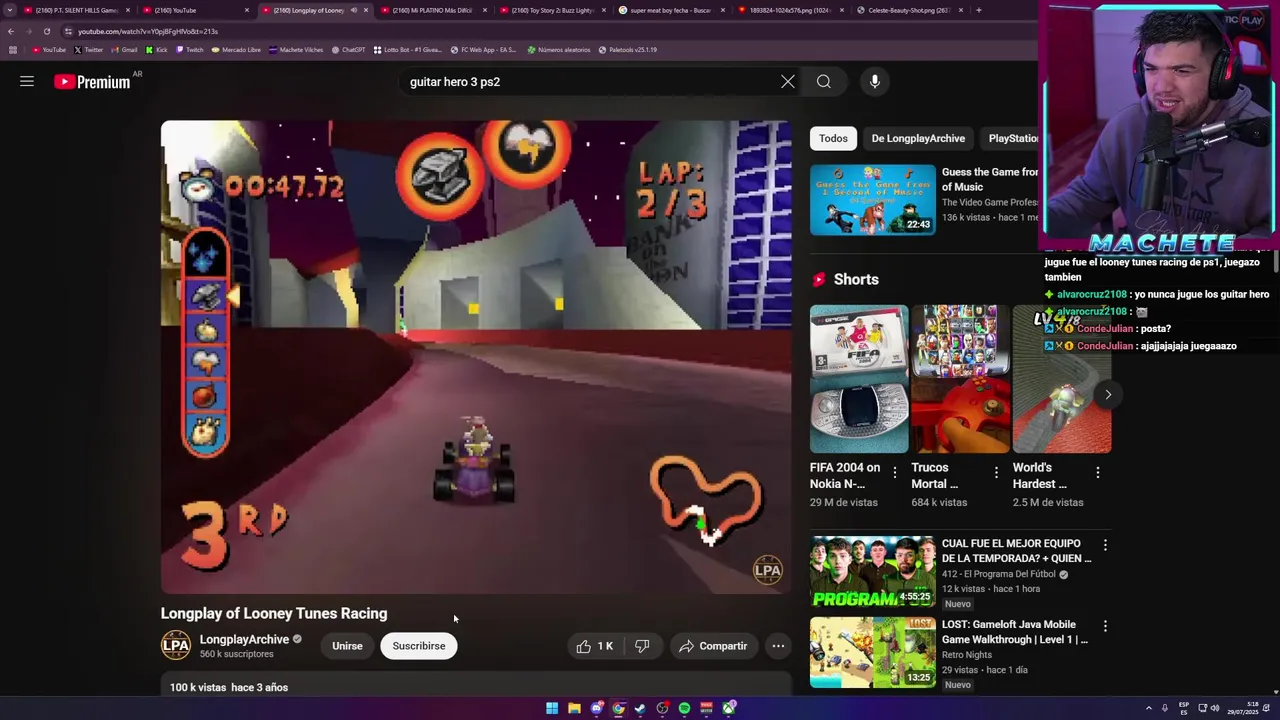Expand description at 100 k vistas
Image resolution: width=1280 pixels, height=720 pixels.
coord(229,687)
